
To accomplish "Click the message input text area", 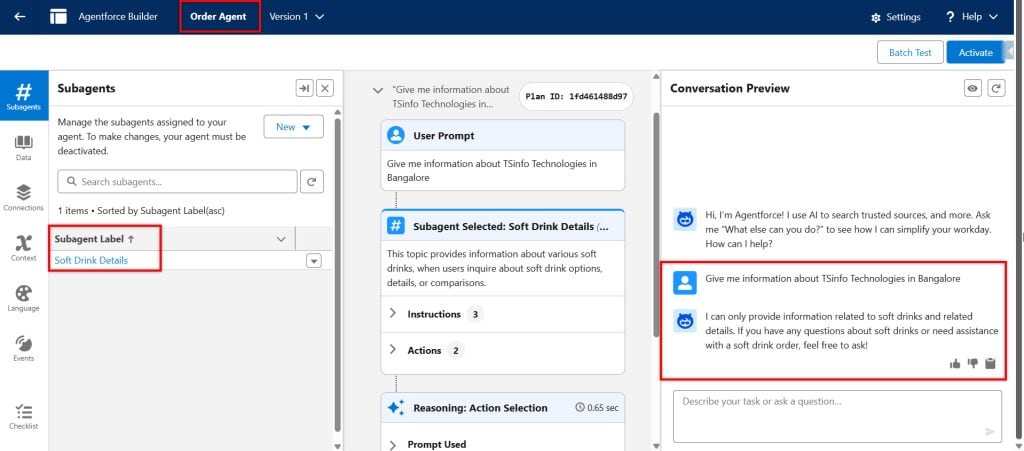I will tap(837, 416).
